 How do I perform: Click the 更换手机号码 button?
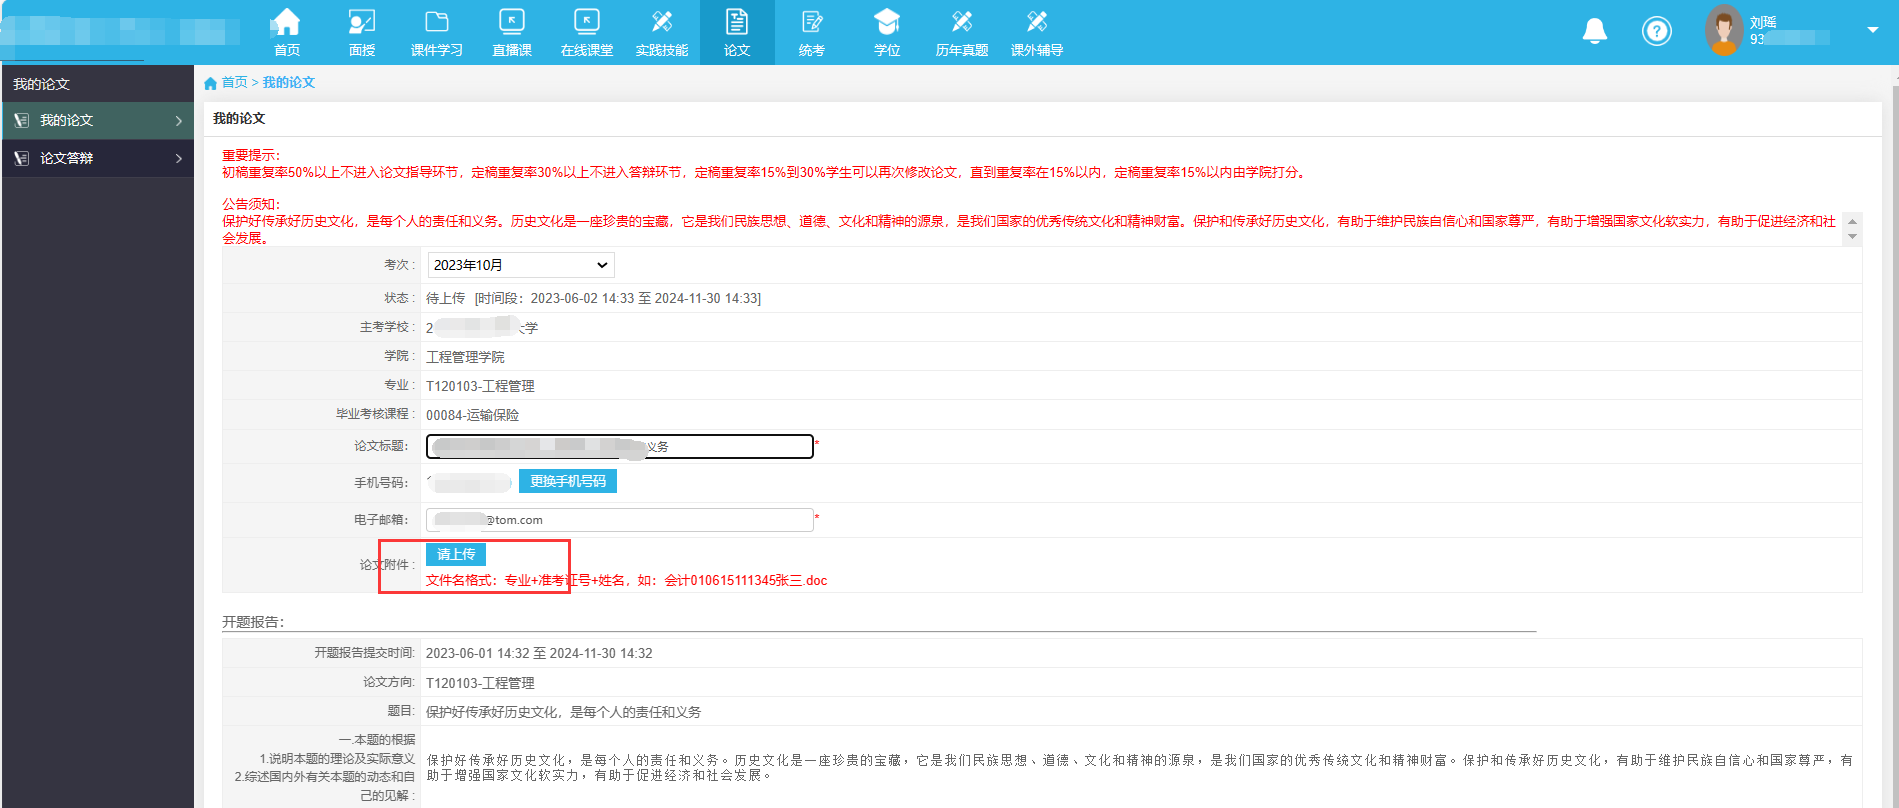(568, 481)
